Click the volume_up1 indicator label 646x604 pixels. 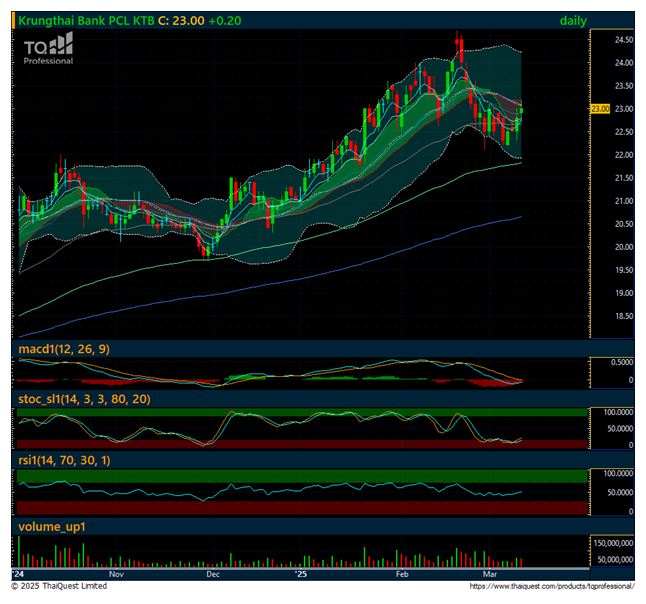[52, 527]
